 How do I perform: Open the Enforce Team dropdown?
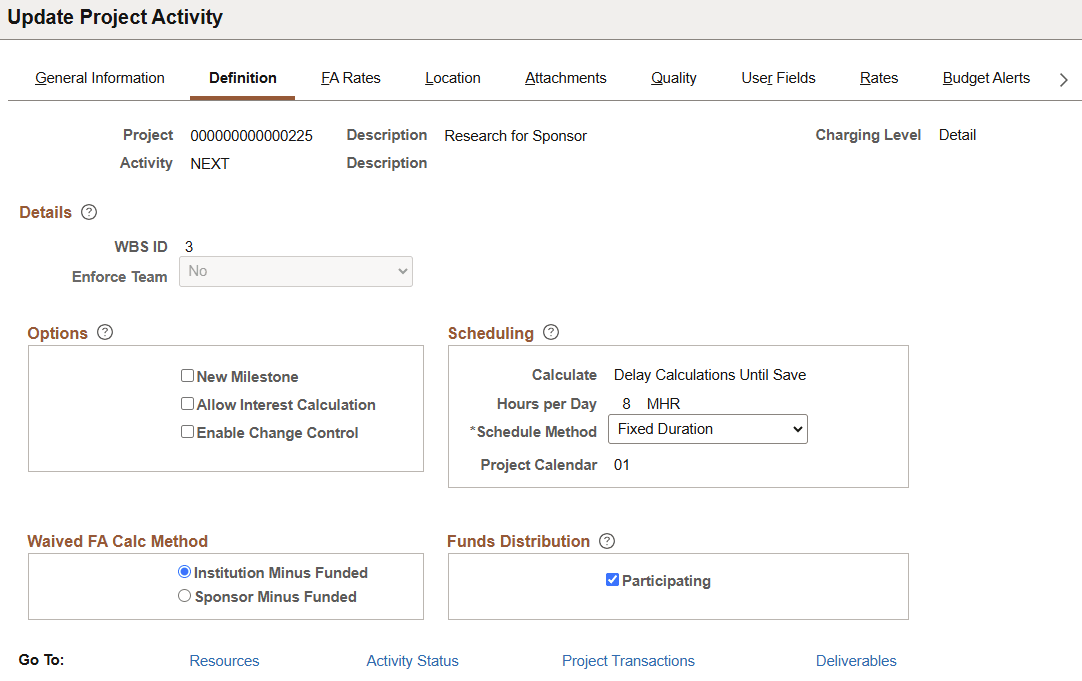pyautogui.click(x=295, y=271)
